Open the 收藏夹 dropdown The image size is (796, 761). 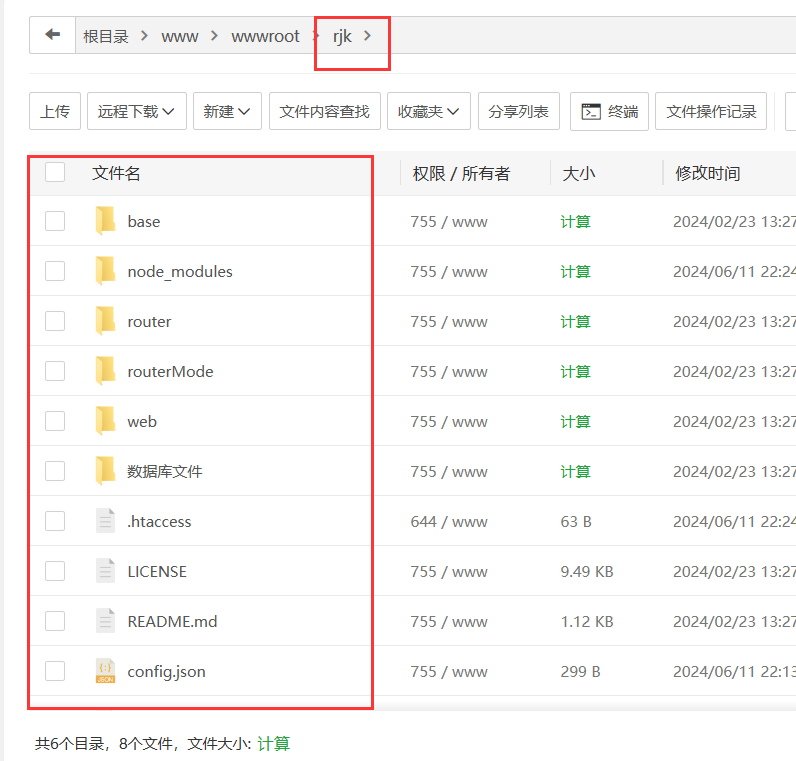click(x=428, y=111)
